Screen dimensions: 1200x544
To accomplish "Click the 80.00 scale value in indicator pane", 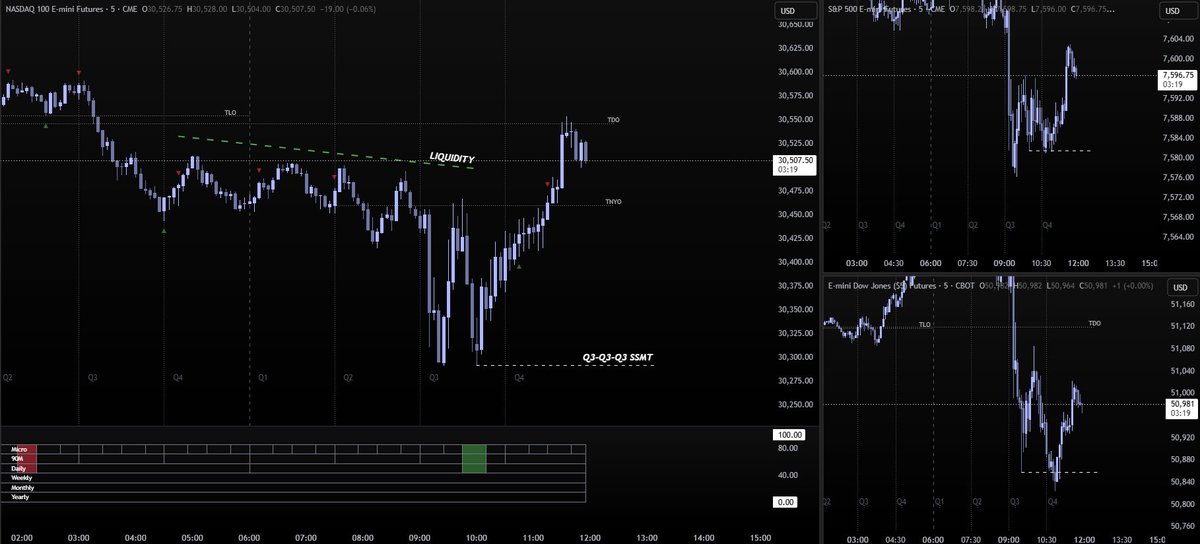I will click(787, 449).
